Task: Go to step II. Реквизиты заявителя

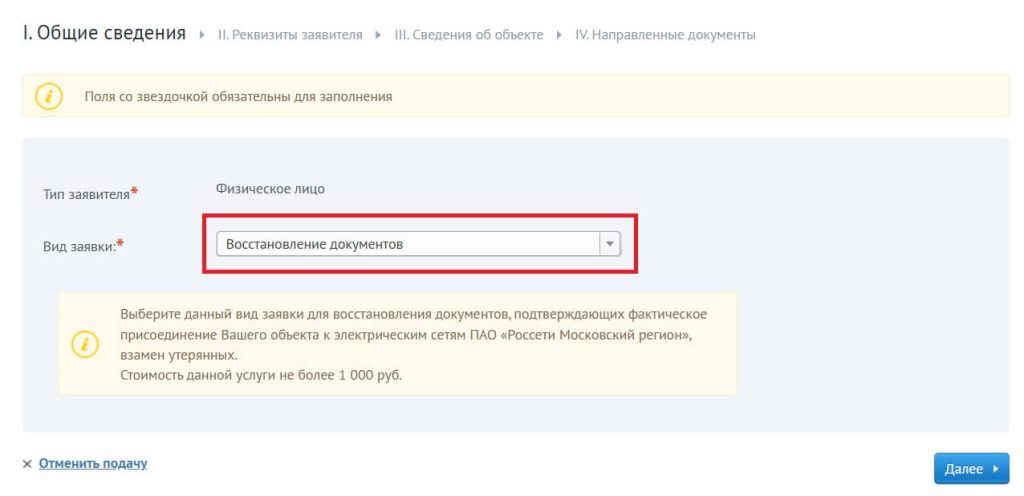Action: [290, 35]
